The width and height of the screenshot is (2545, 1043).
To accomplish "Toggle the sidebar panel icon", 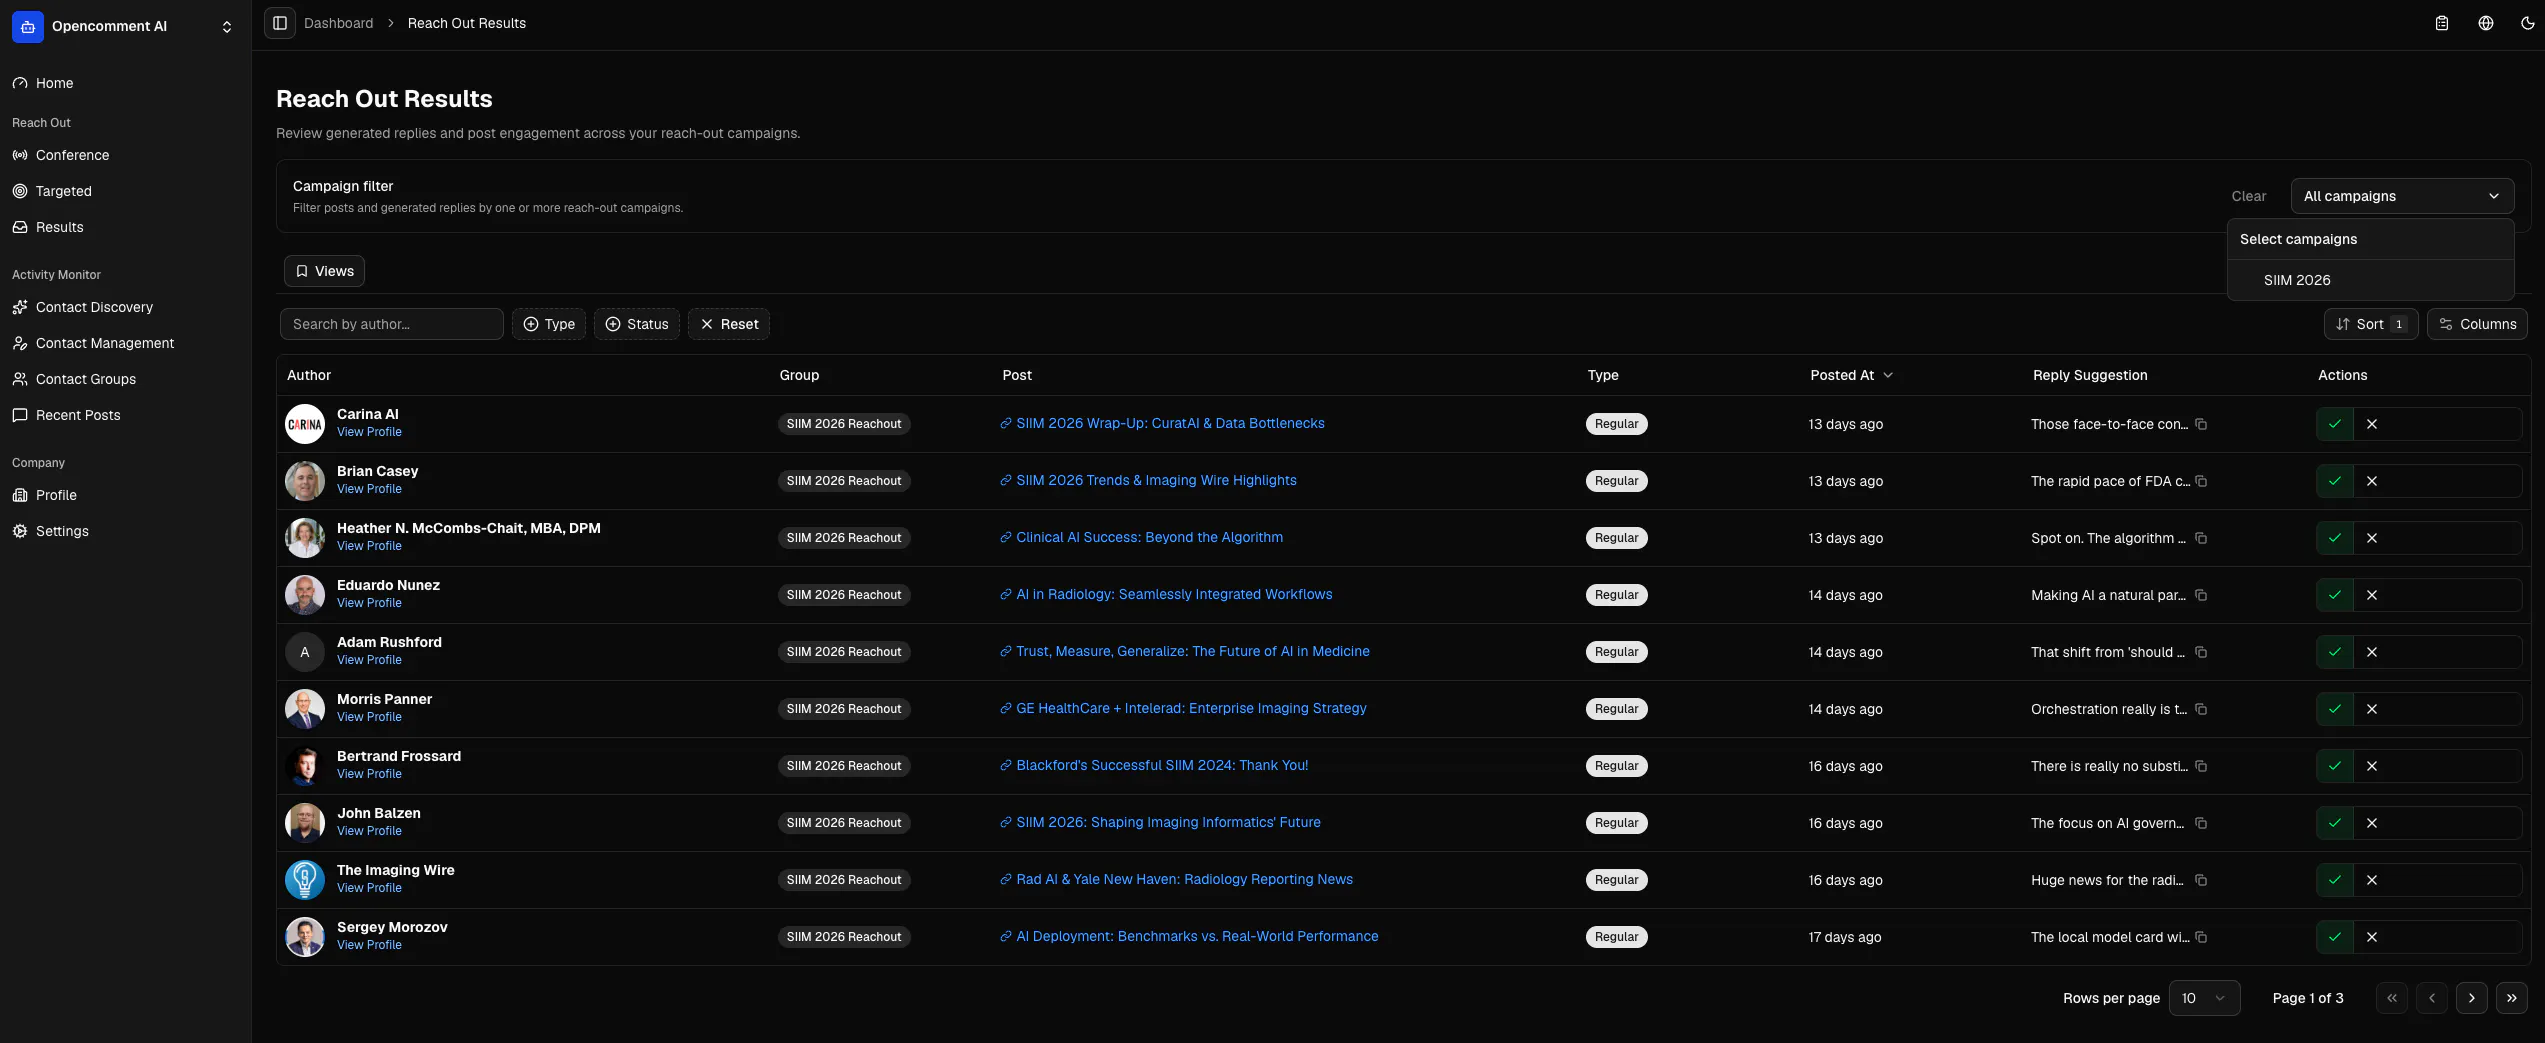I will point(280,23).
